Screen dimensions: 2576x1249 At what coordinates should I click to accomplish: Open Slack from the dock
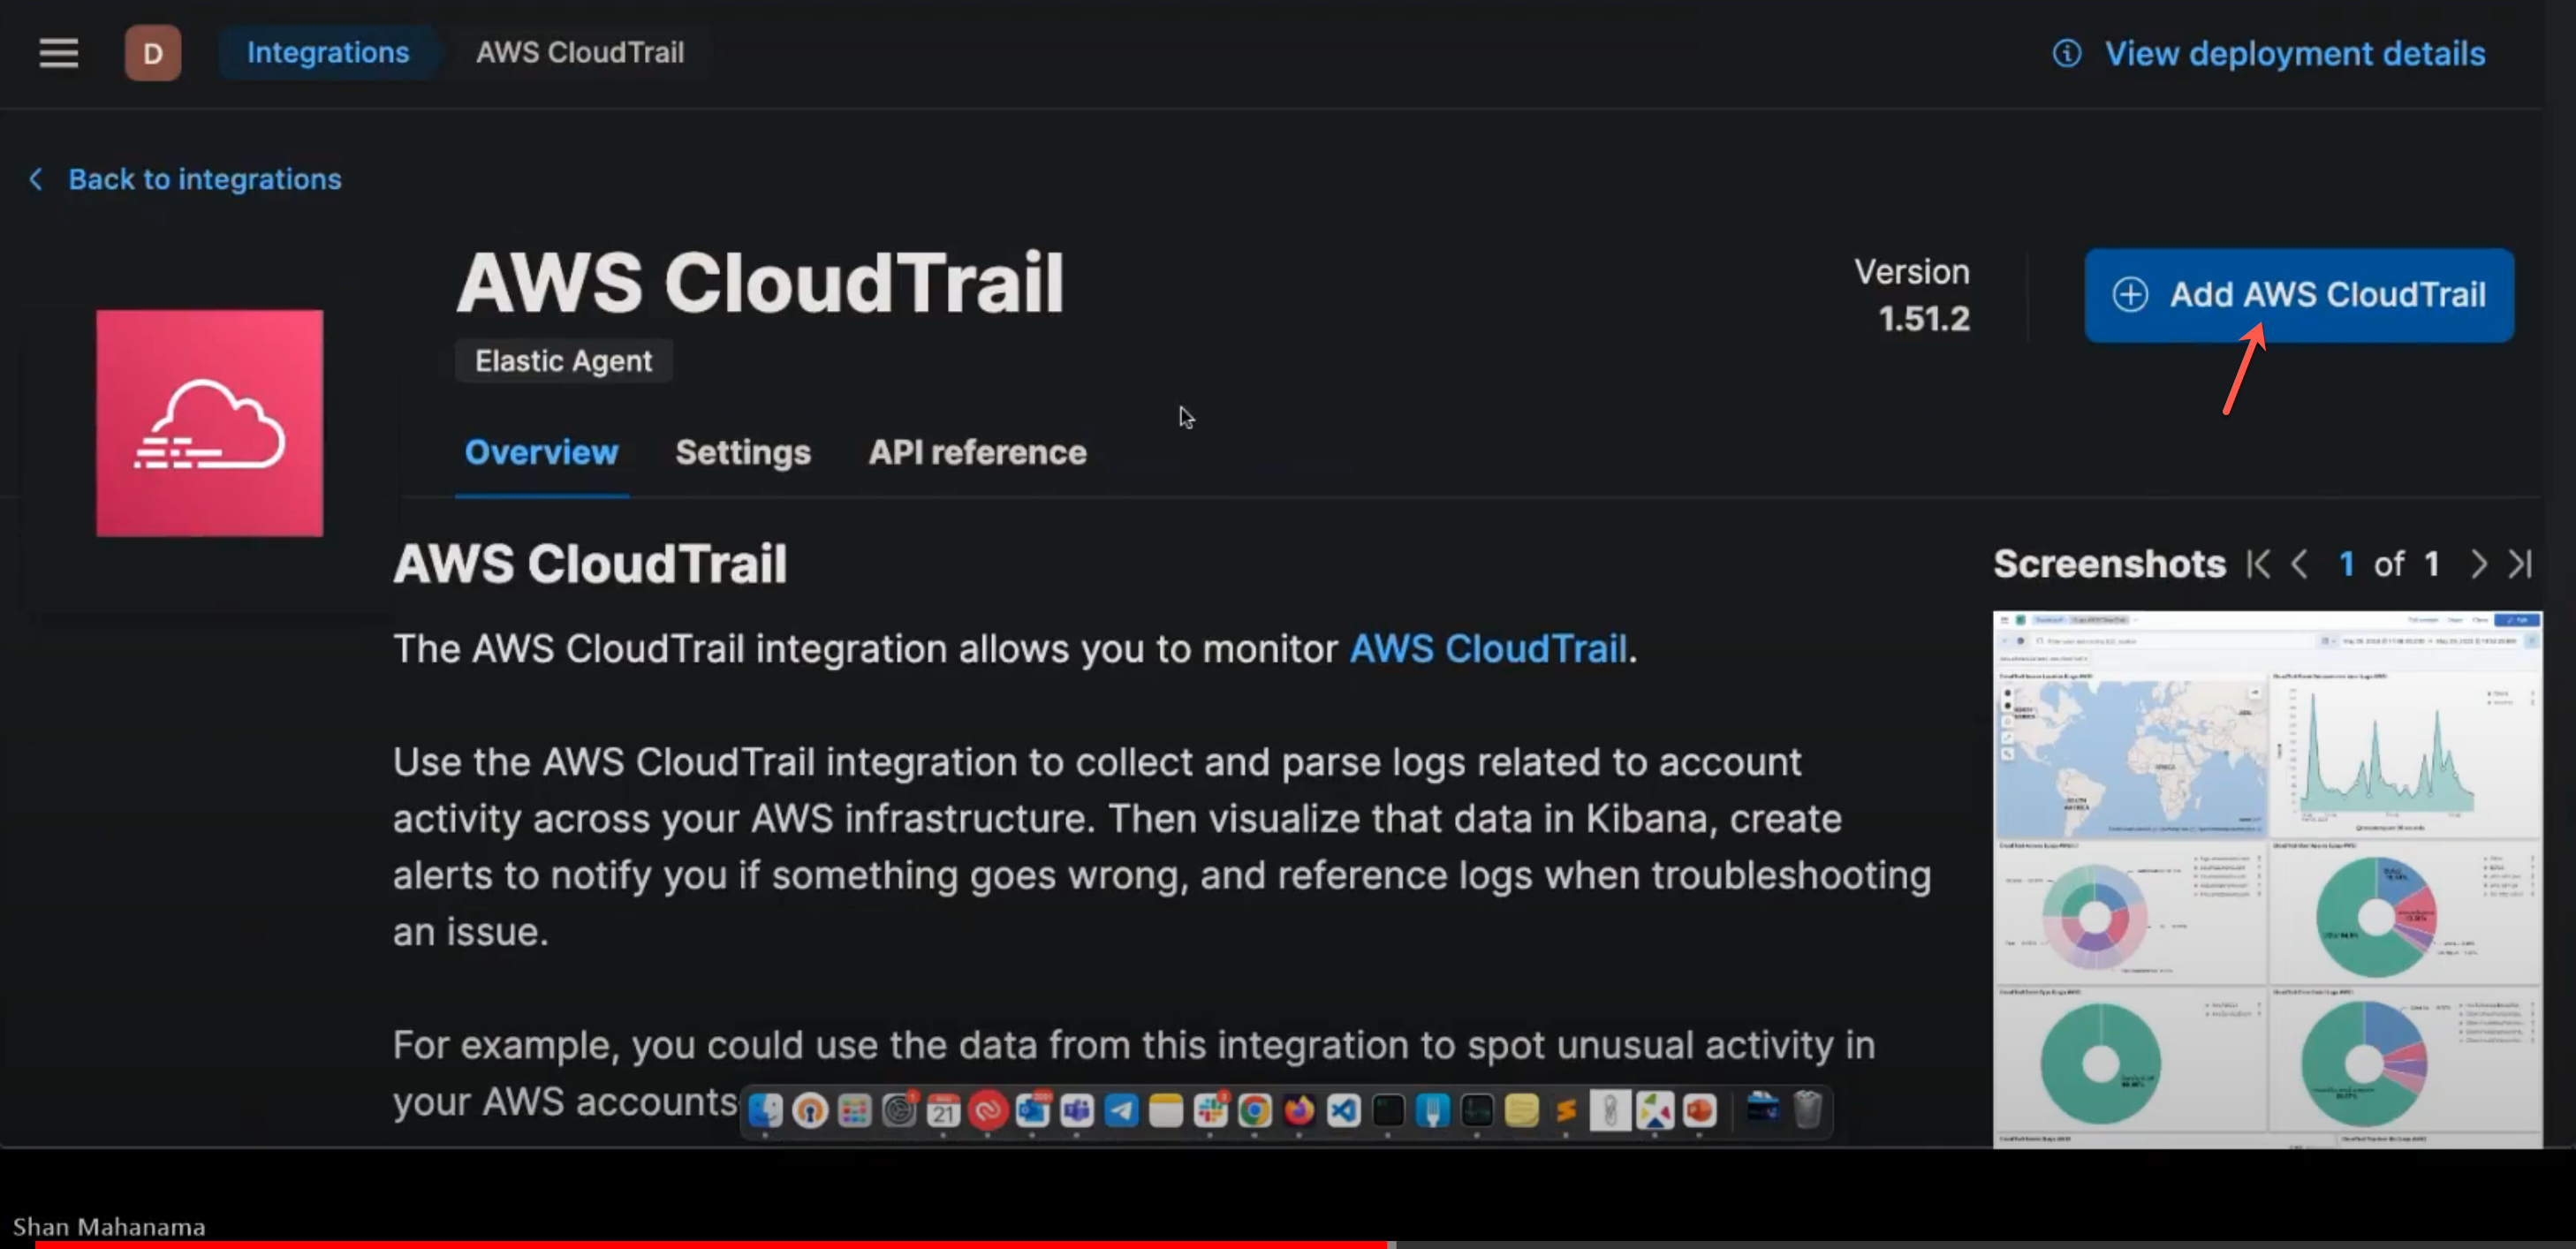pos(1210,1110)
